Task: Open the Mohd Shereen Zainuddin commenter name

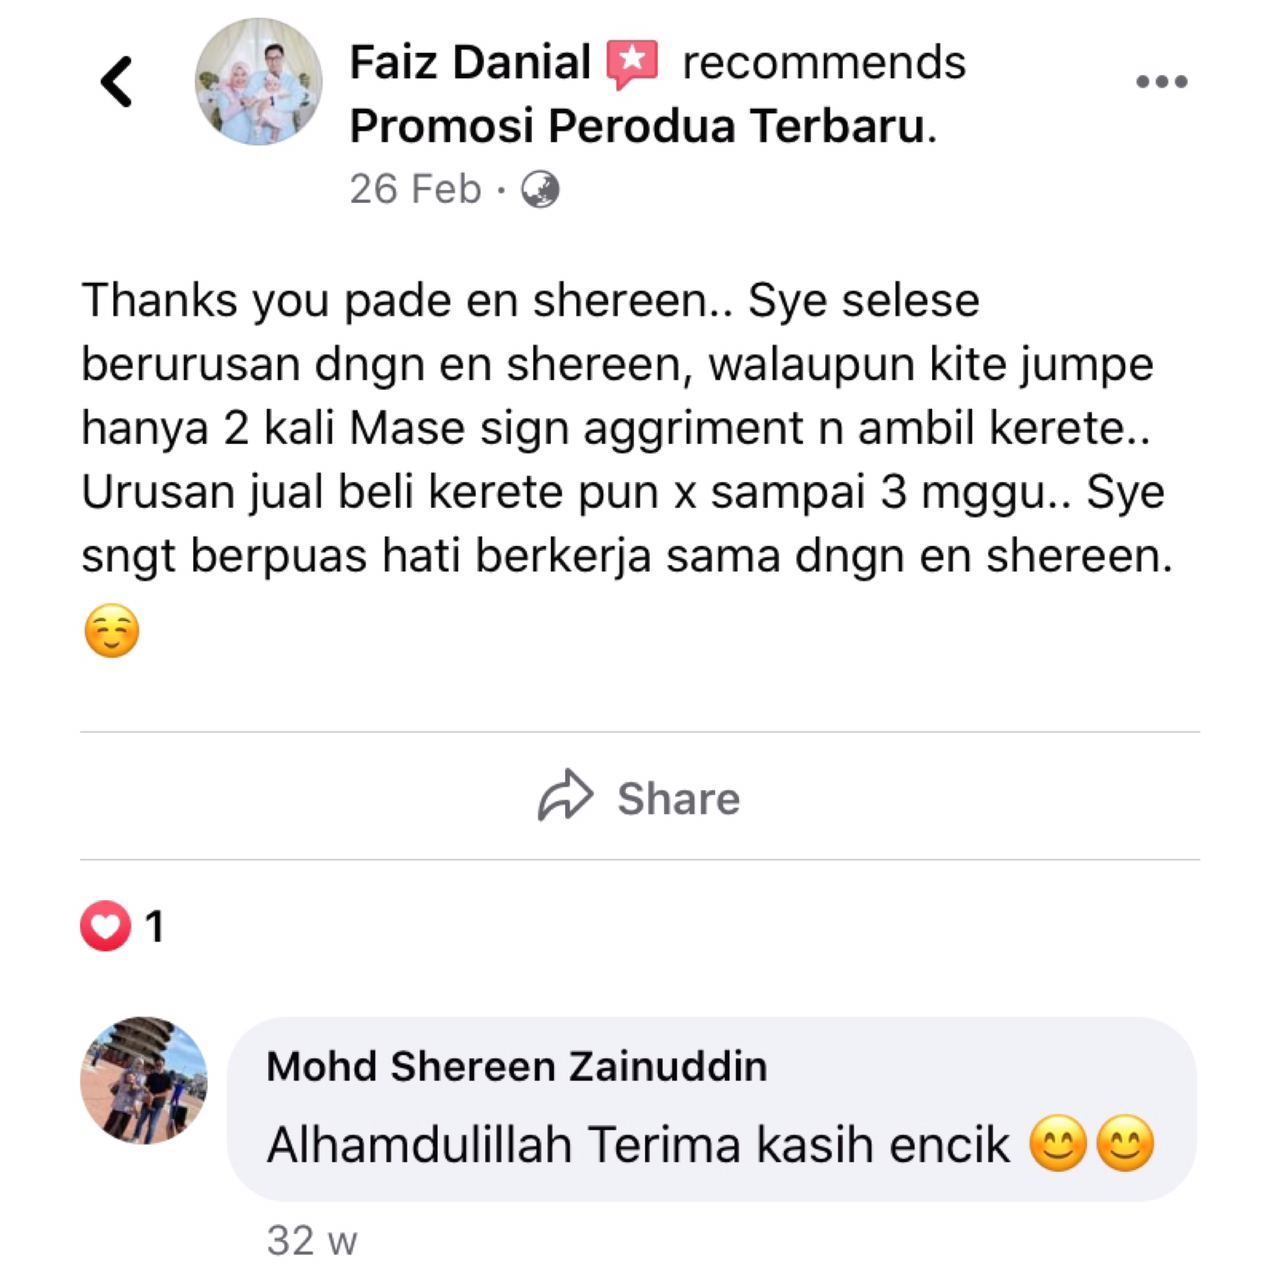Action: (x=517, y=1067)
